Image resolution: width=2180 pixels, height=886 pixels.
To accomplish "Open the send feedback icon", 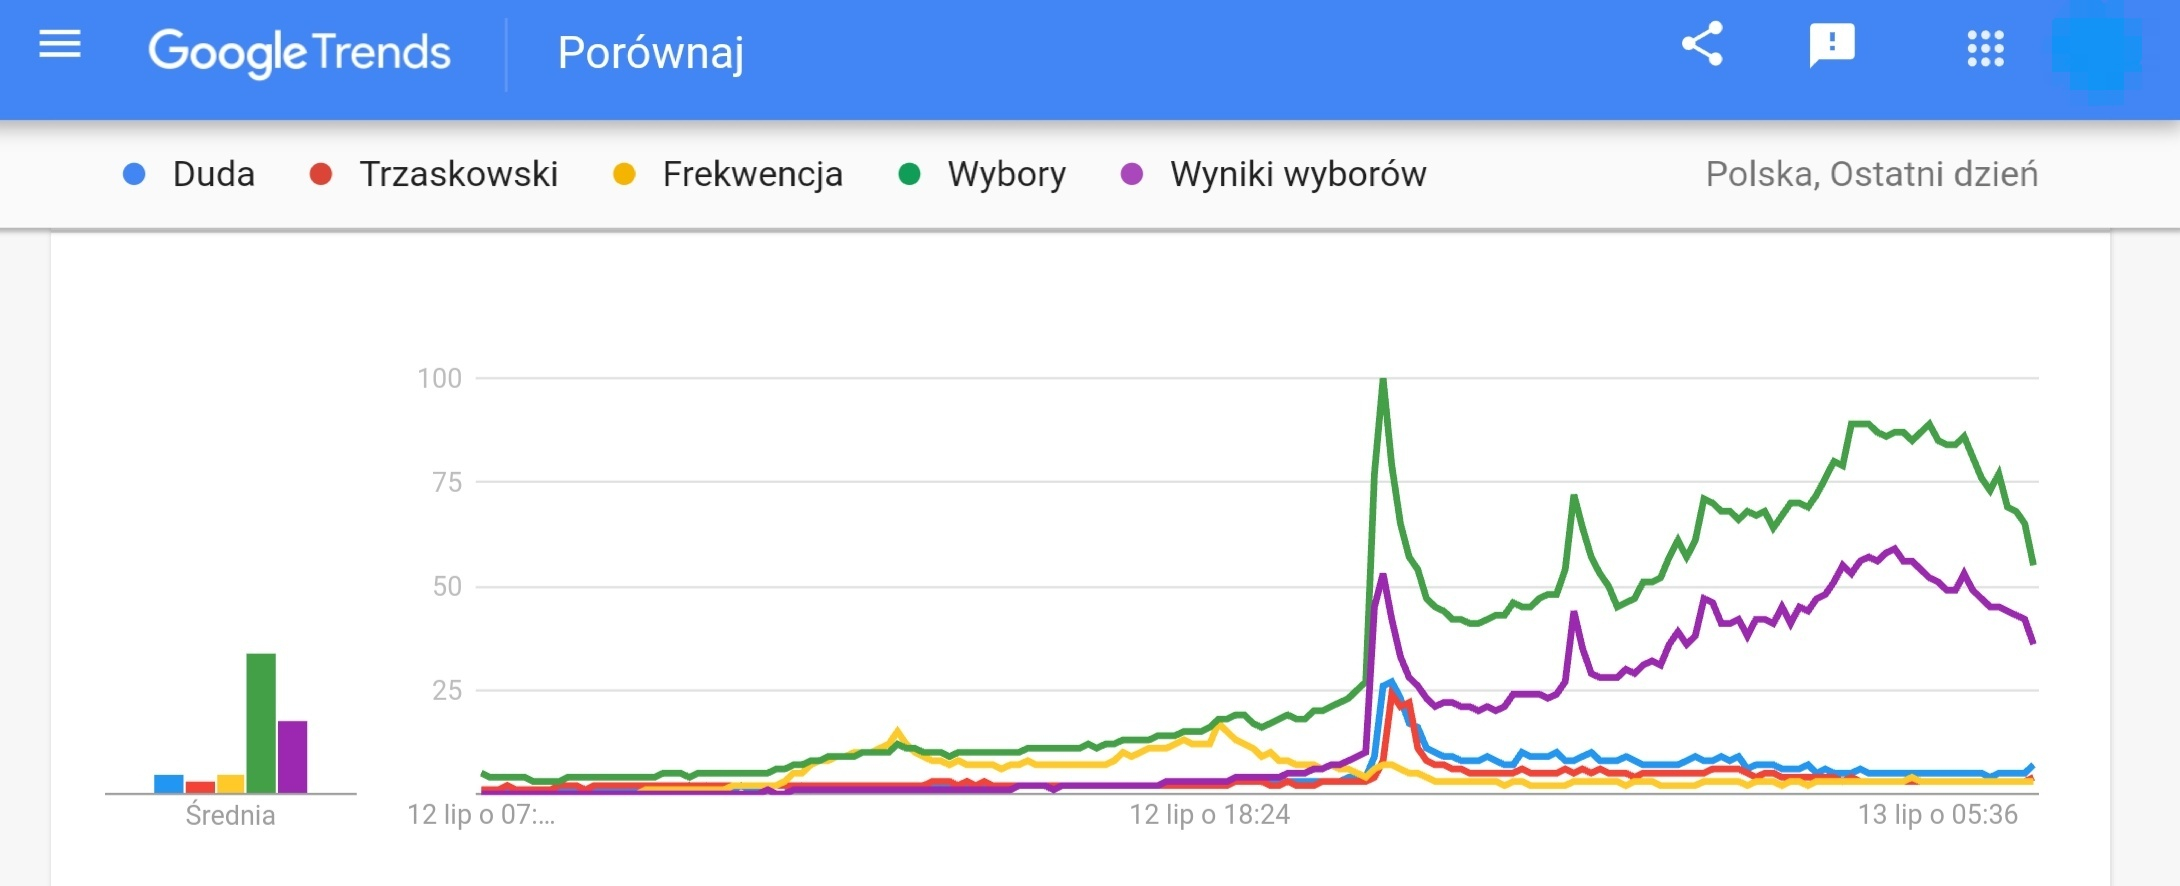I will 1831,46.
